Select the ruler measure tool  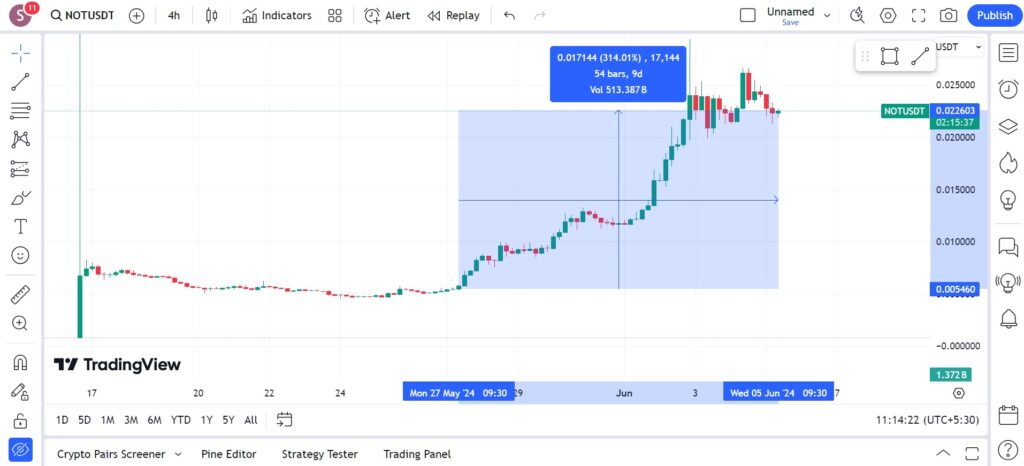tap(20, 294)
